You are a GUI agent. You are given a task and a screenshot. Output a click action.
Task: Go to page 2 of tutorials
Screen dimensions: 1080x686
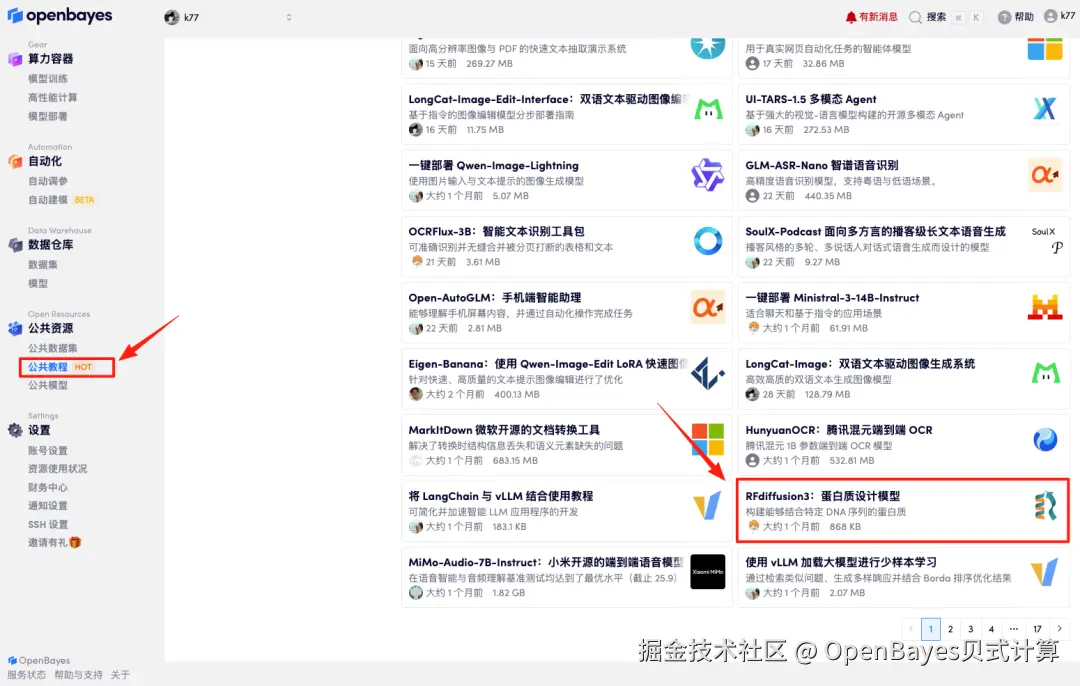click(x=951, y=629)
